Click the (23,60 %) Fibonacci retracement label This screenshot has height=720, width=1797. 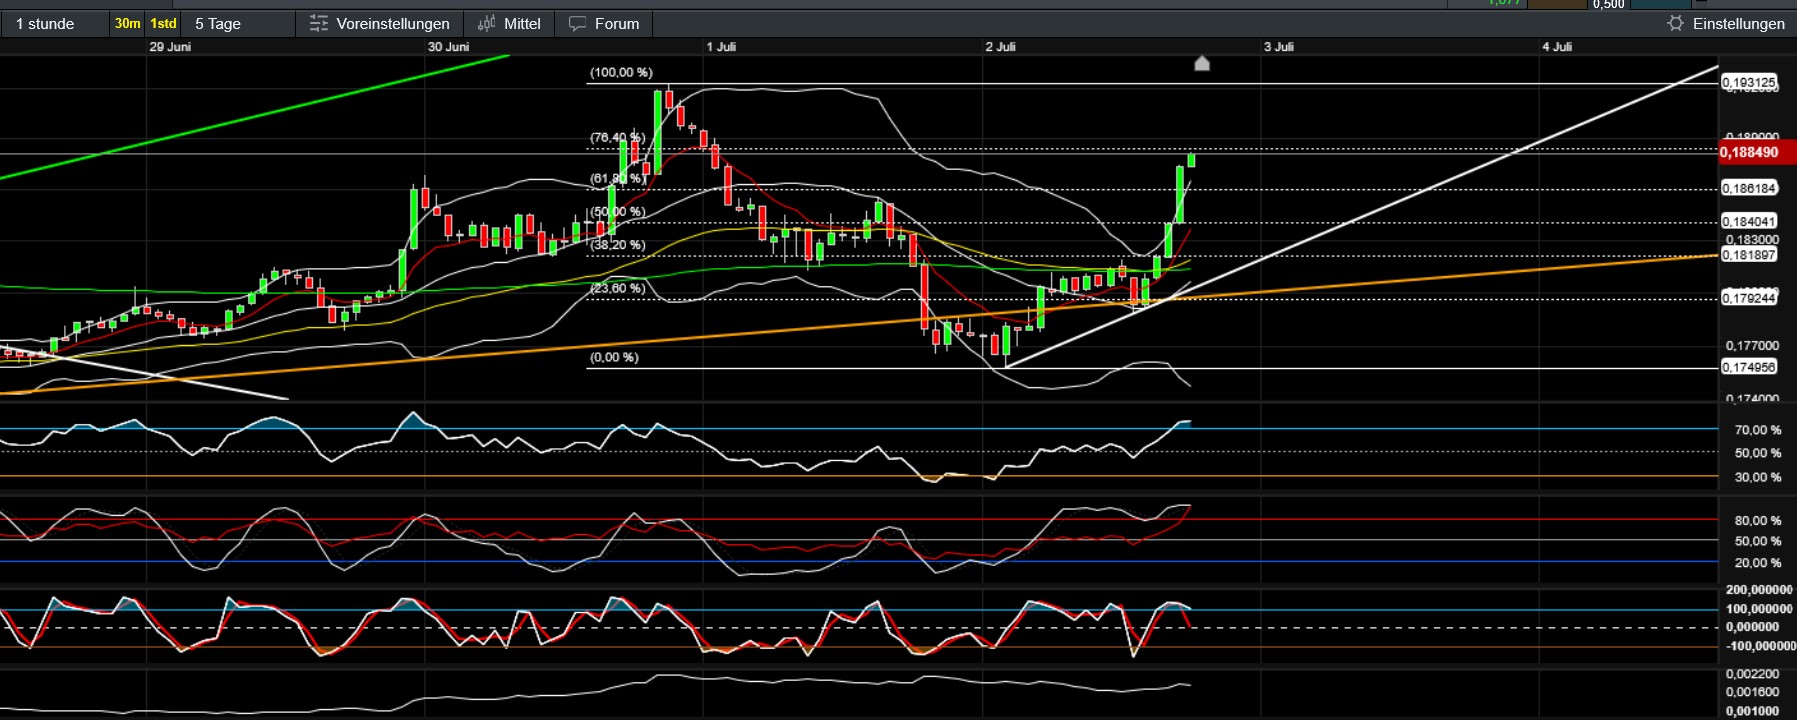[618, 288]
